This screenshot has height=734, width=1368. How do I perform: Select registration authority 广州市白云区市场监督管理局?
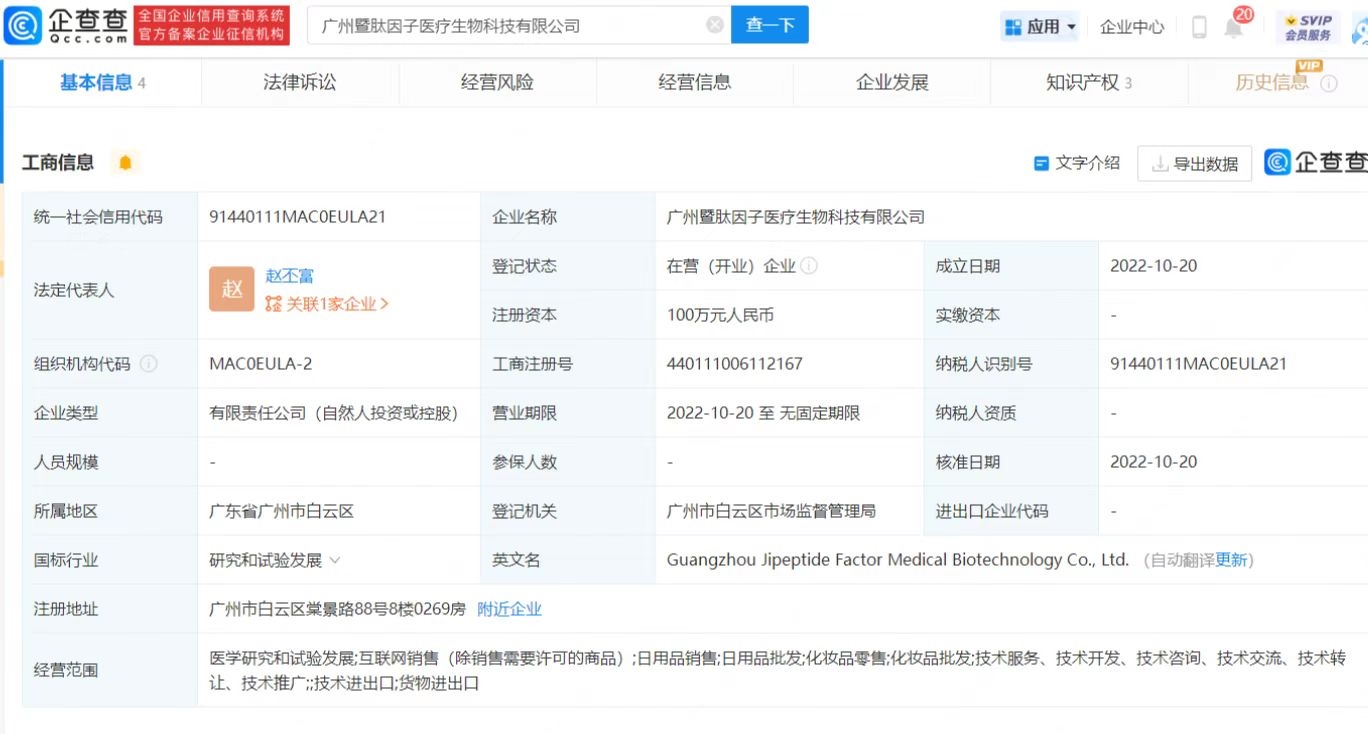point(771,511)
